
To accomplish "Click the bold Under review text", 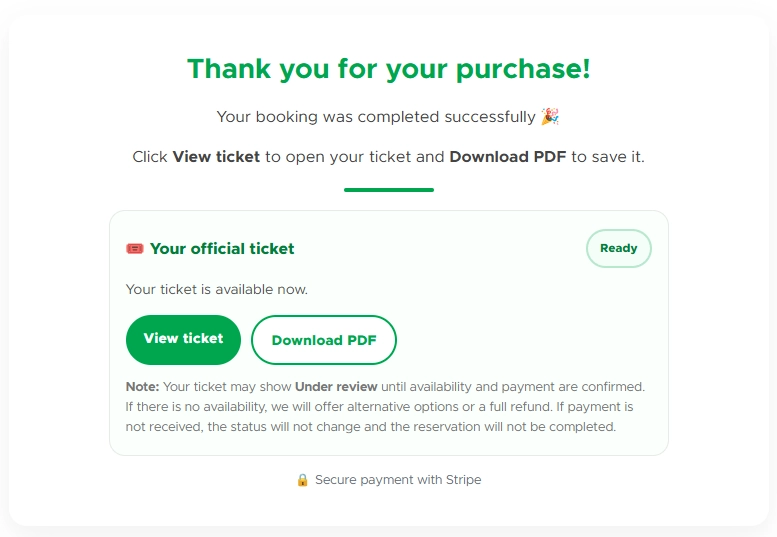I will tap(336, 387).
